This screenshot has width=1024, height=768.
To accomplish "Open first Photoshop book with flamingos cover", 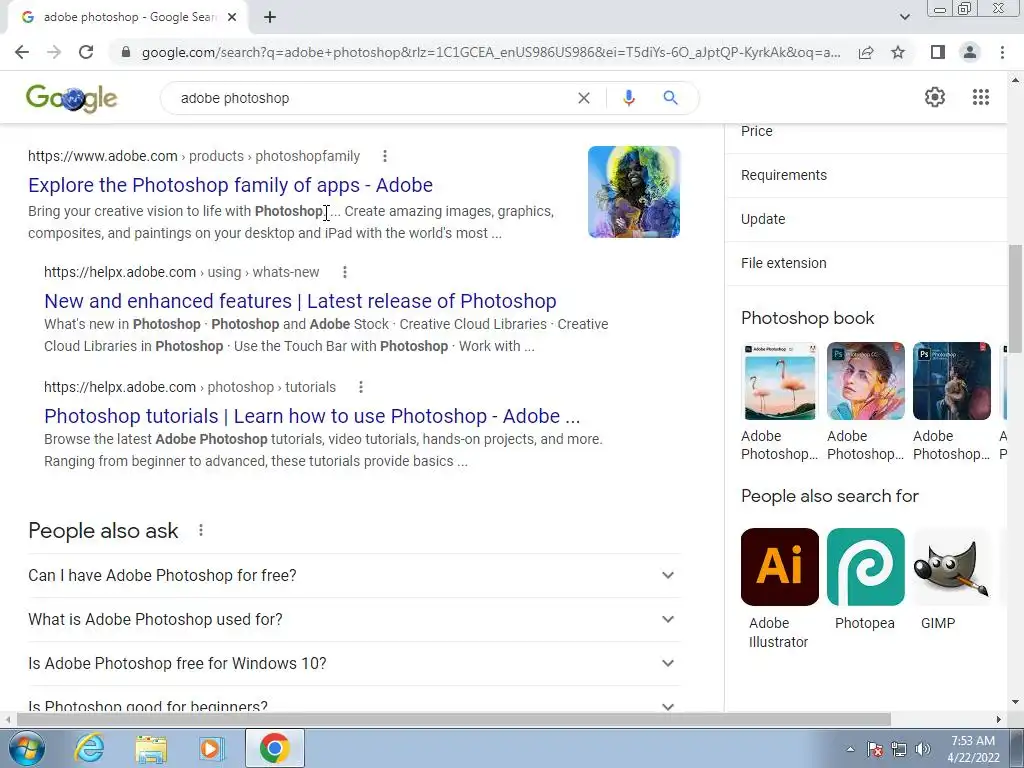I will 780,381.
